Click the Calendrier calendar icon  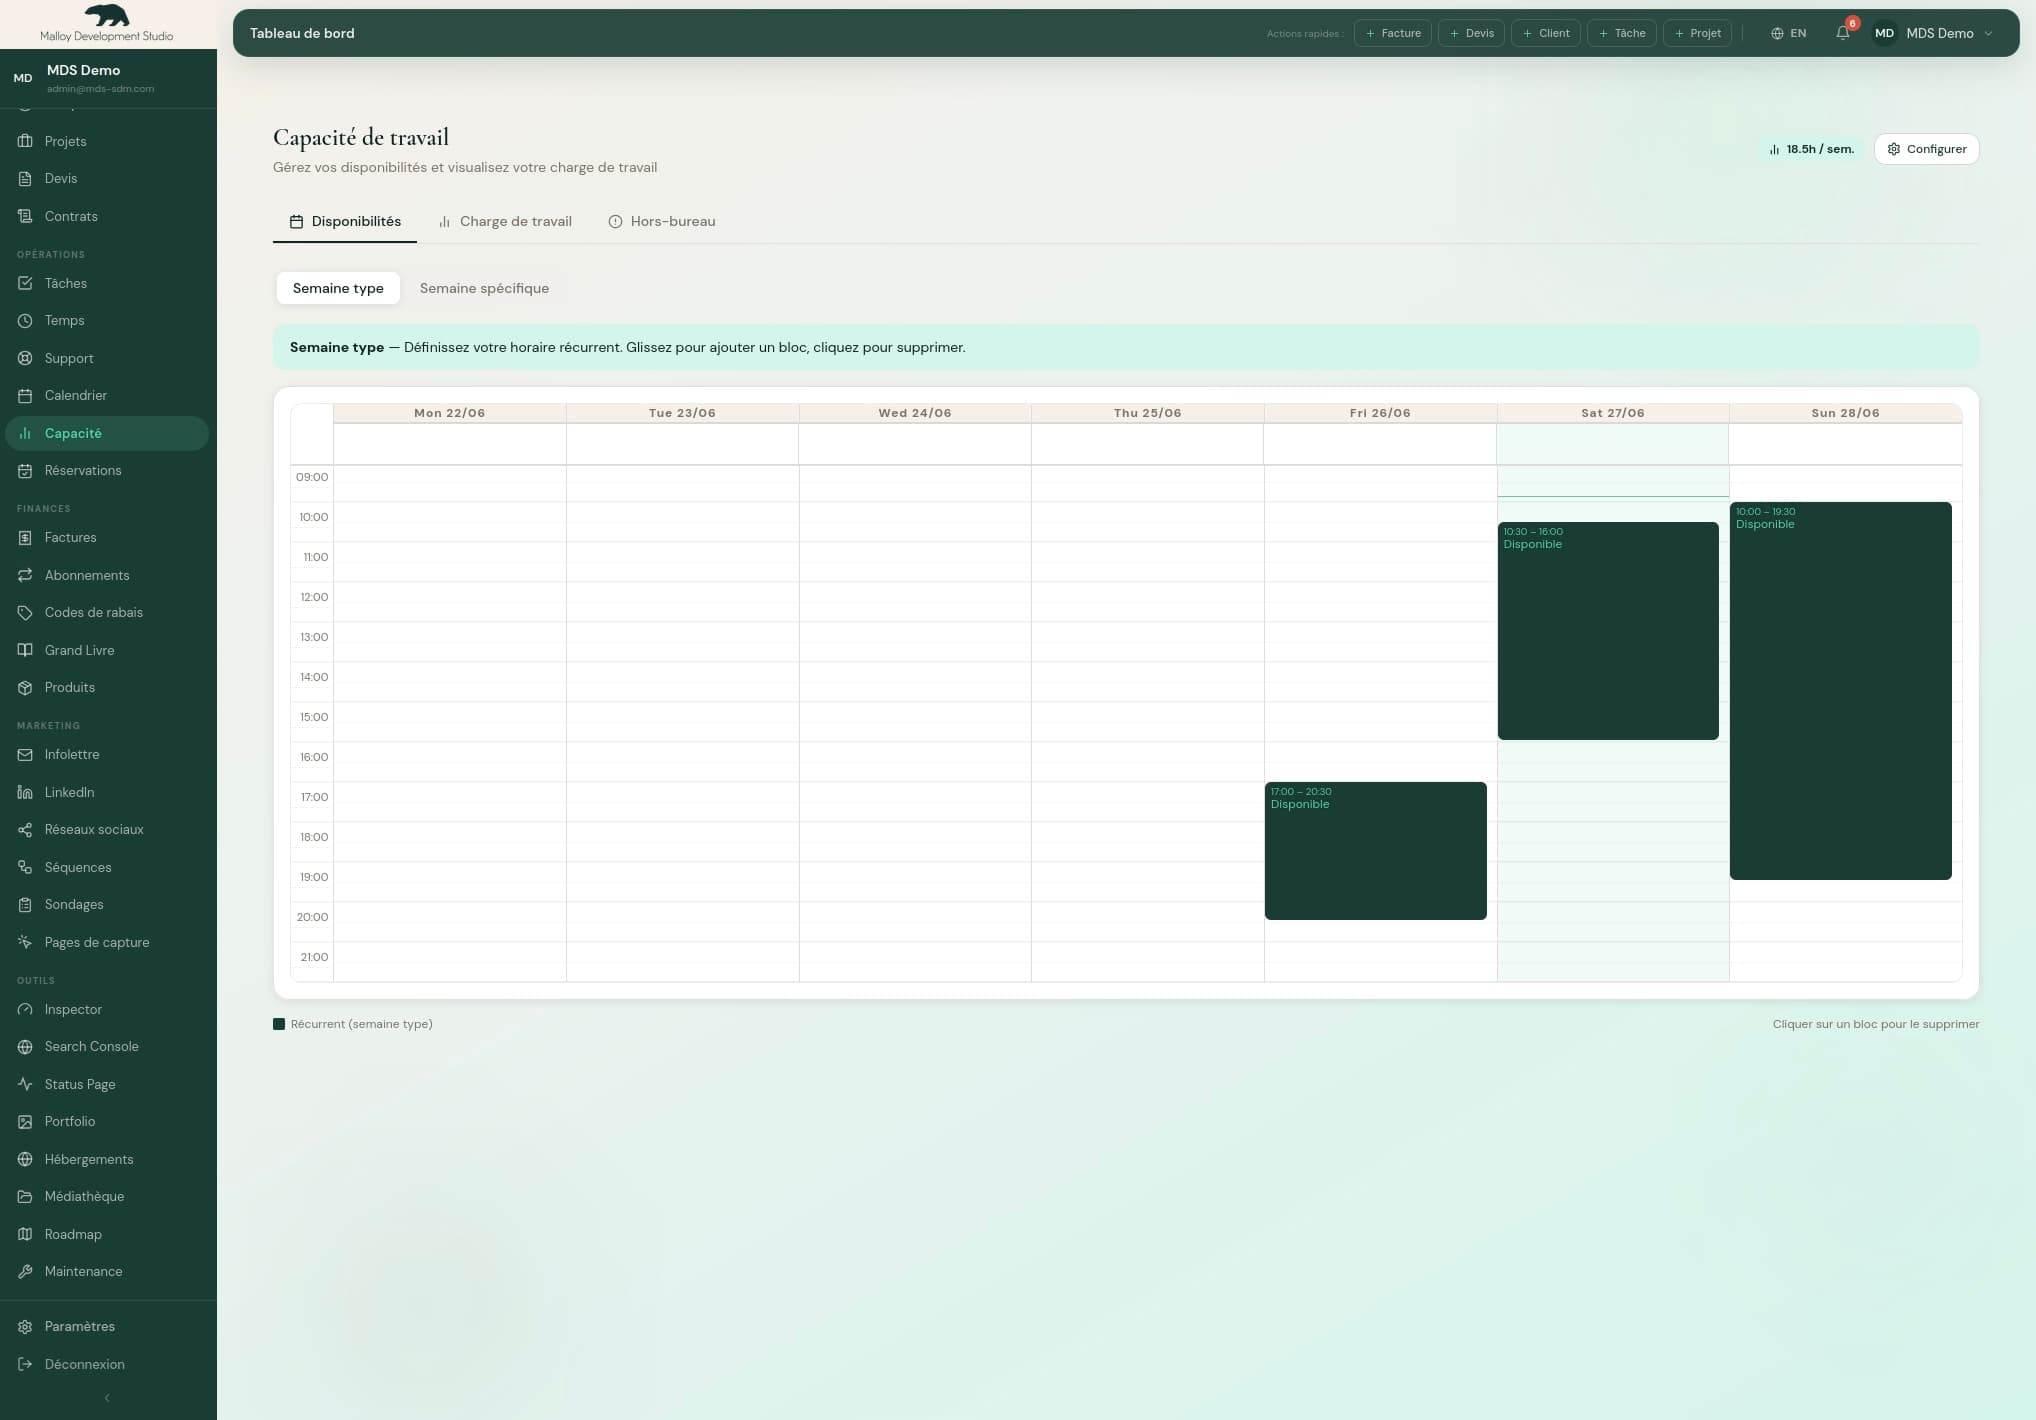[25, 395]
